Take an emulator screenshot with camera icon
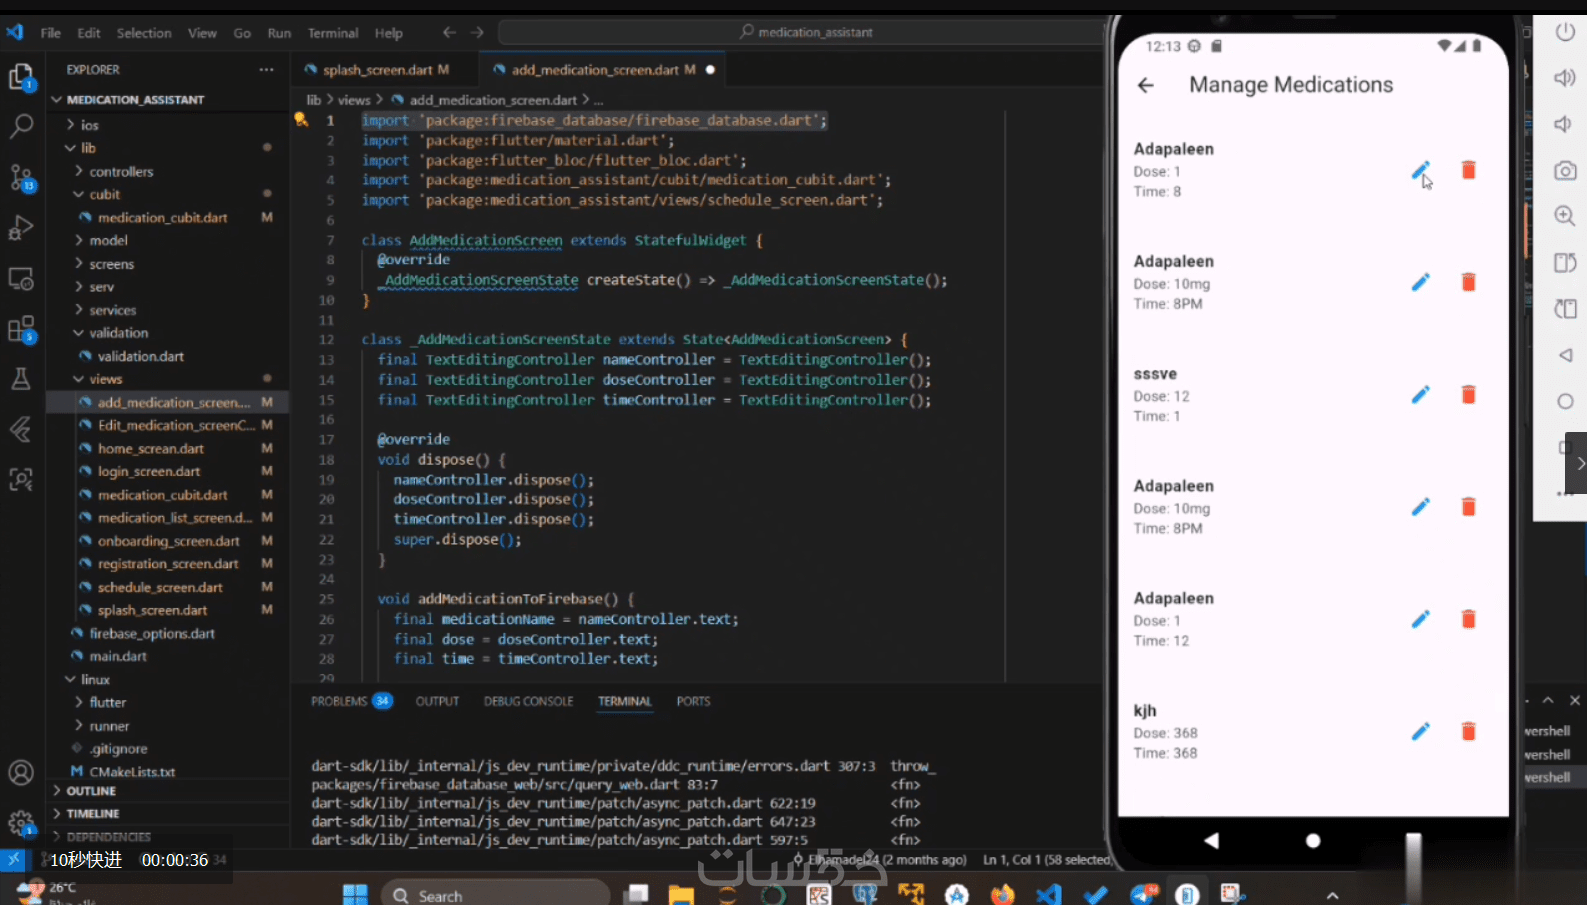This screenshot has width=1587, height=905. pyautogui.click(x=1565, y=171)
